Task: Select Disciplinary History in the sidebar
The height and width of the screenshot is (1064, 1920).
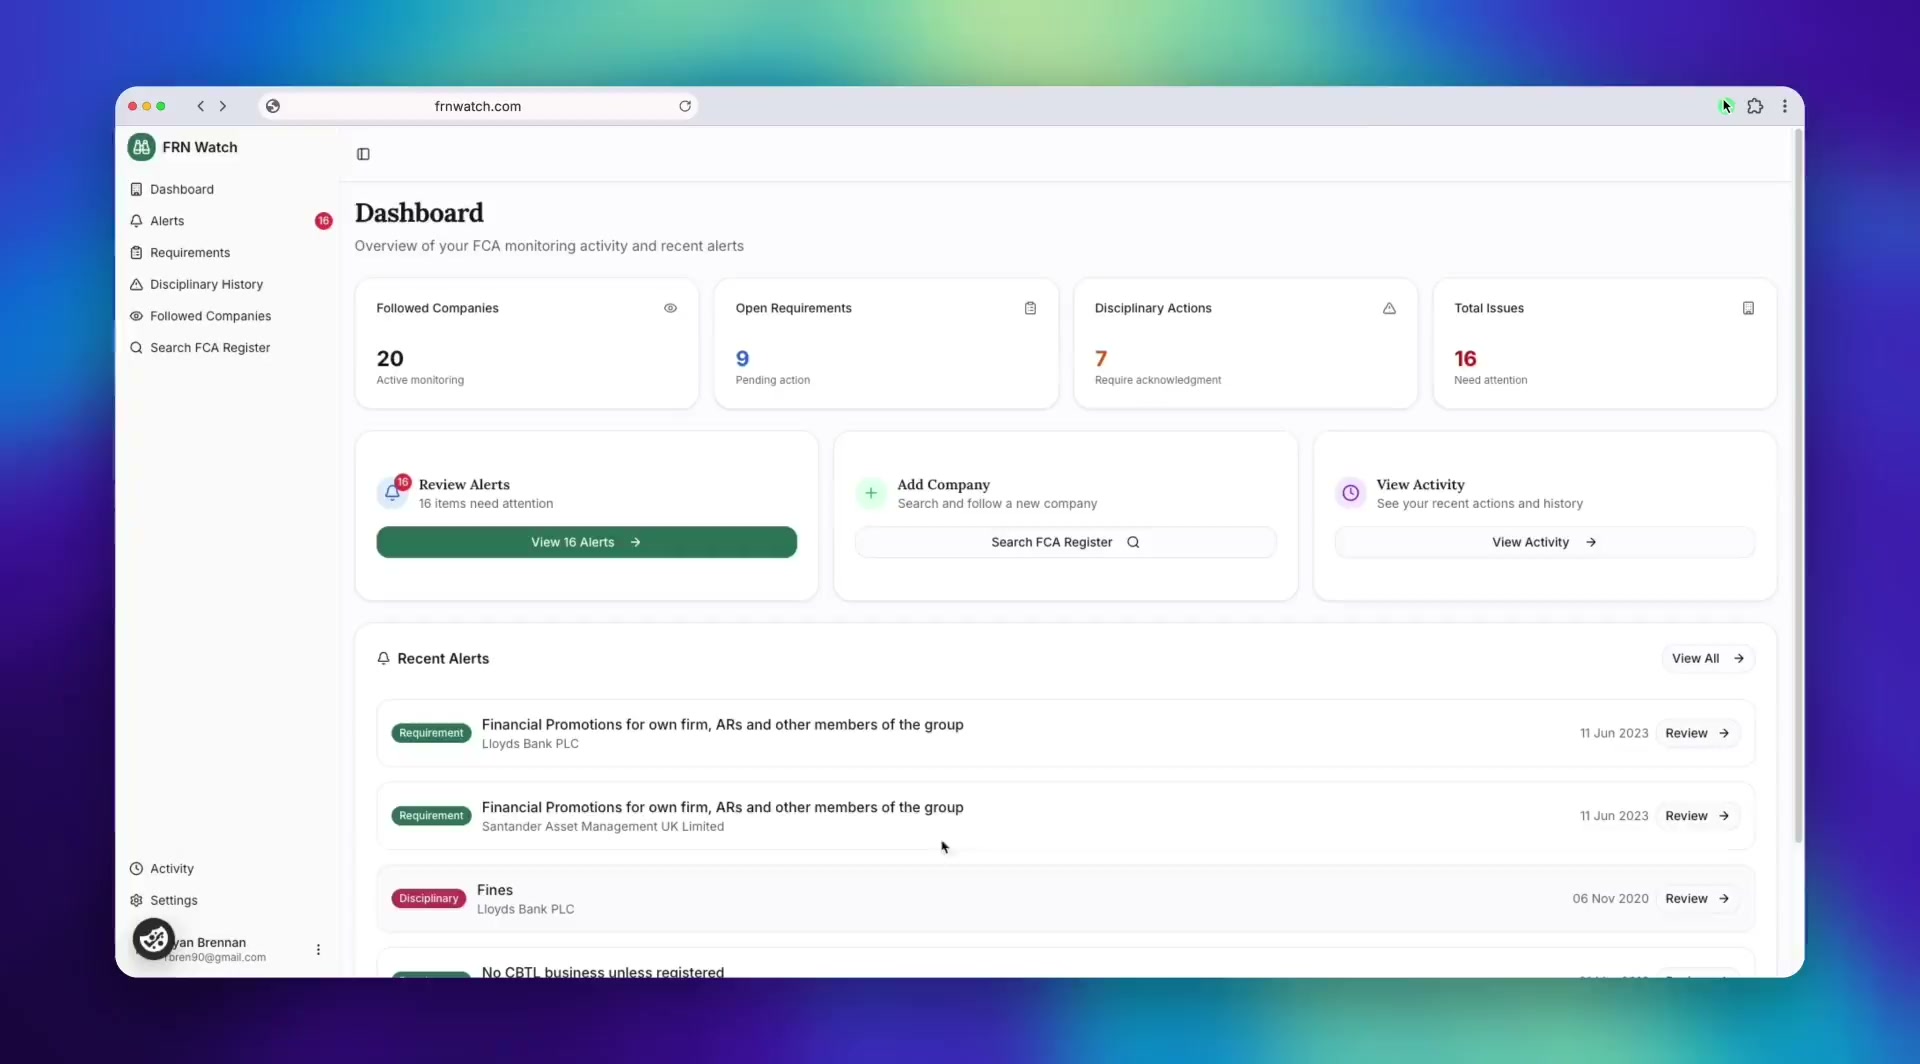Action: point(205,284)
